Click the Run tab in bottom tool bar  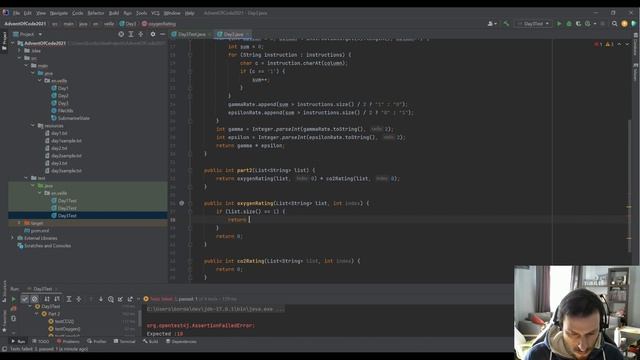18,341
